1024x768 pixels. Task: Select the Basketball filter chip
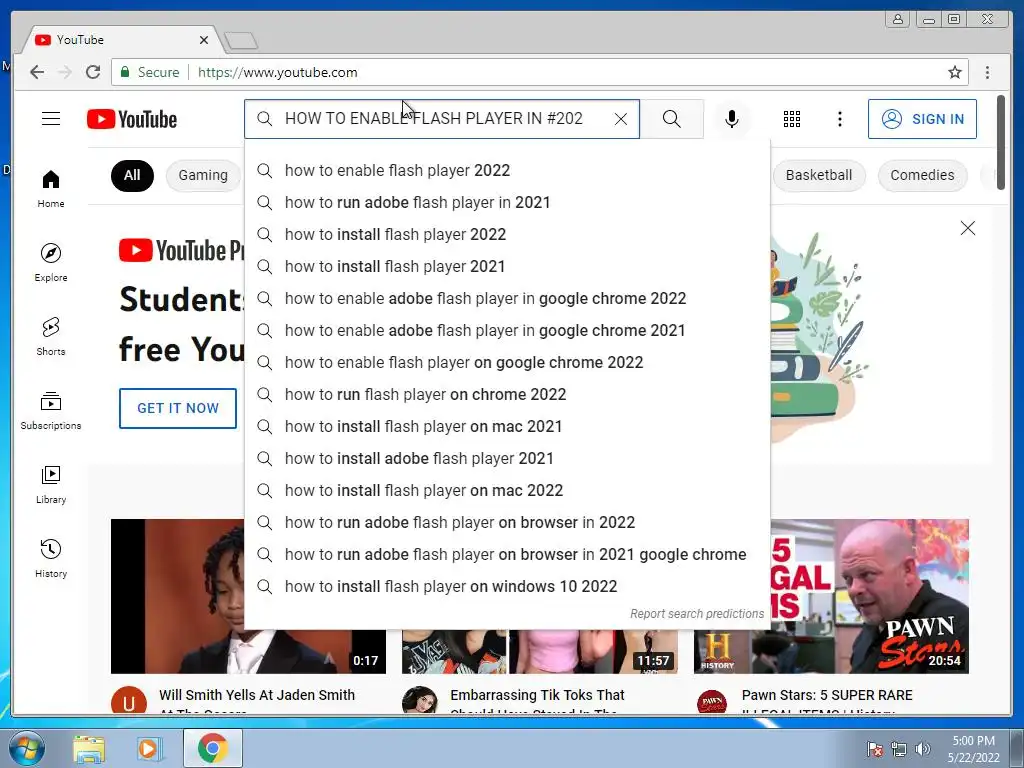[819, 175]
